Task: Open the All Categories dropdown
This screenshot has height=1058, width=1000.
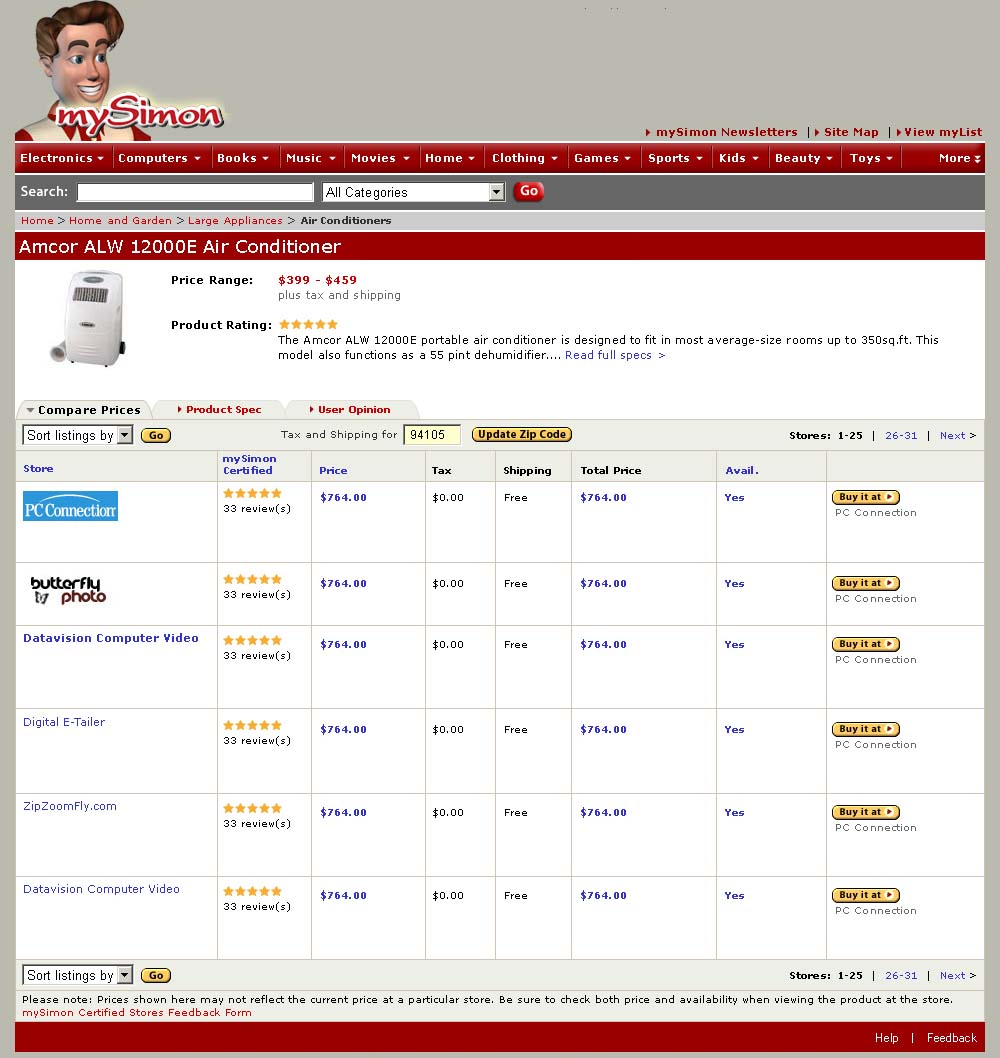Action: tap(414, 192)
